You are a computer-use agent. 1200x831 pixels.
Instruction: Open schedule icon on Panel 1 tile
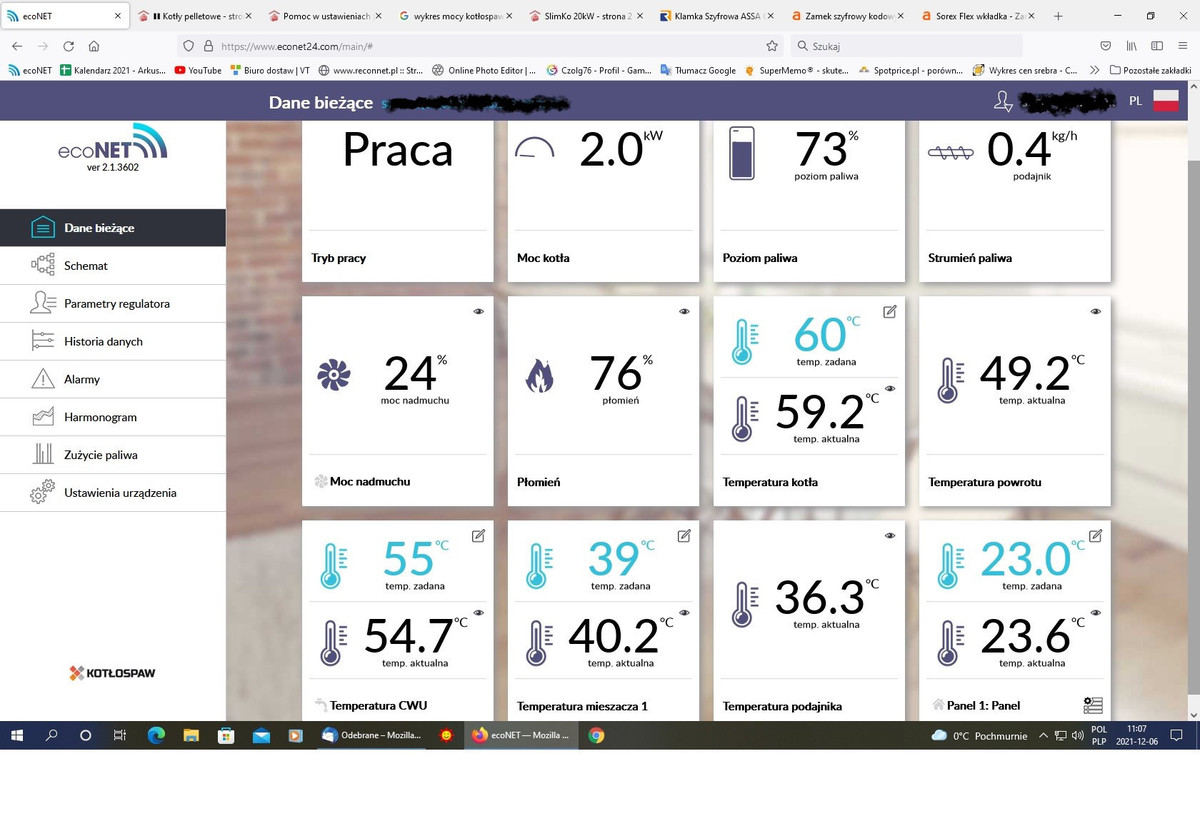(1093, 706)
